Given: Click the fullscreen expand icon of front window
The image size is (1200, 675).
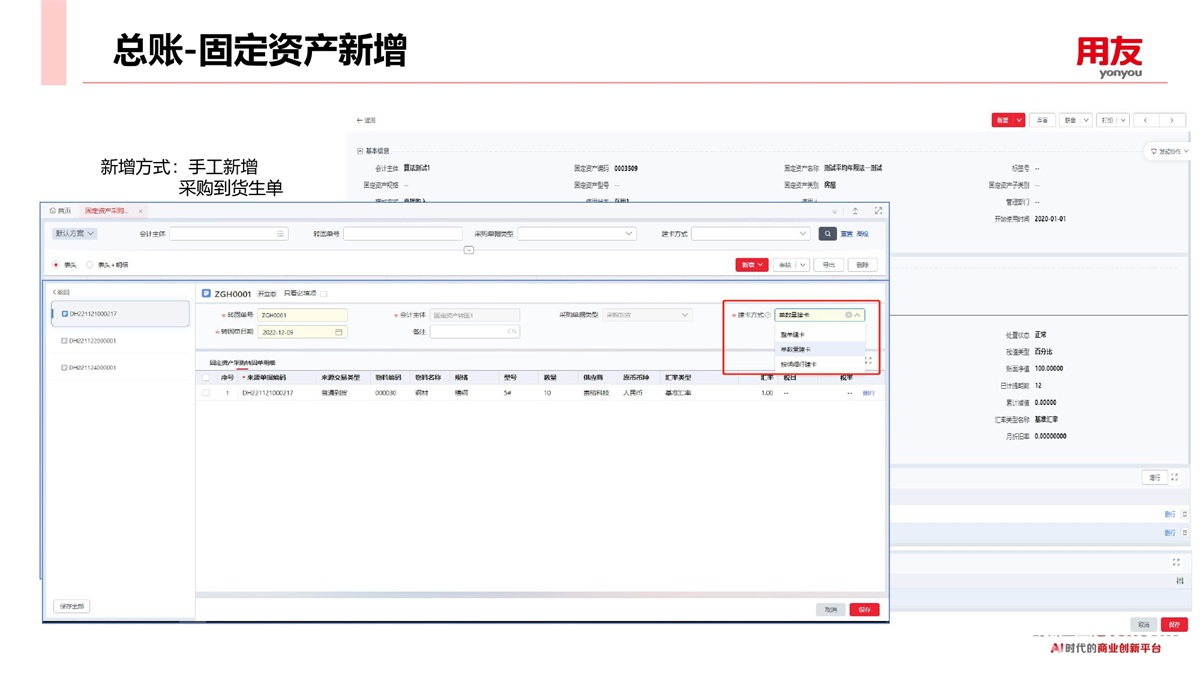Looking at the screenshot, I should (x=878, y=211).
